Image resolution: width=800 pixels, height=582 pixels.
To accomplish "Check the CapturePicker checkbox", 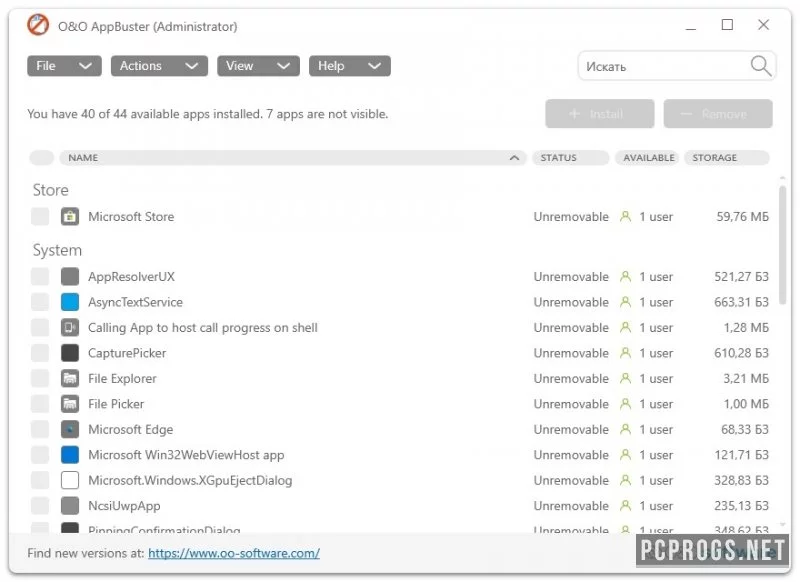I will [x=40, y=353].
